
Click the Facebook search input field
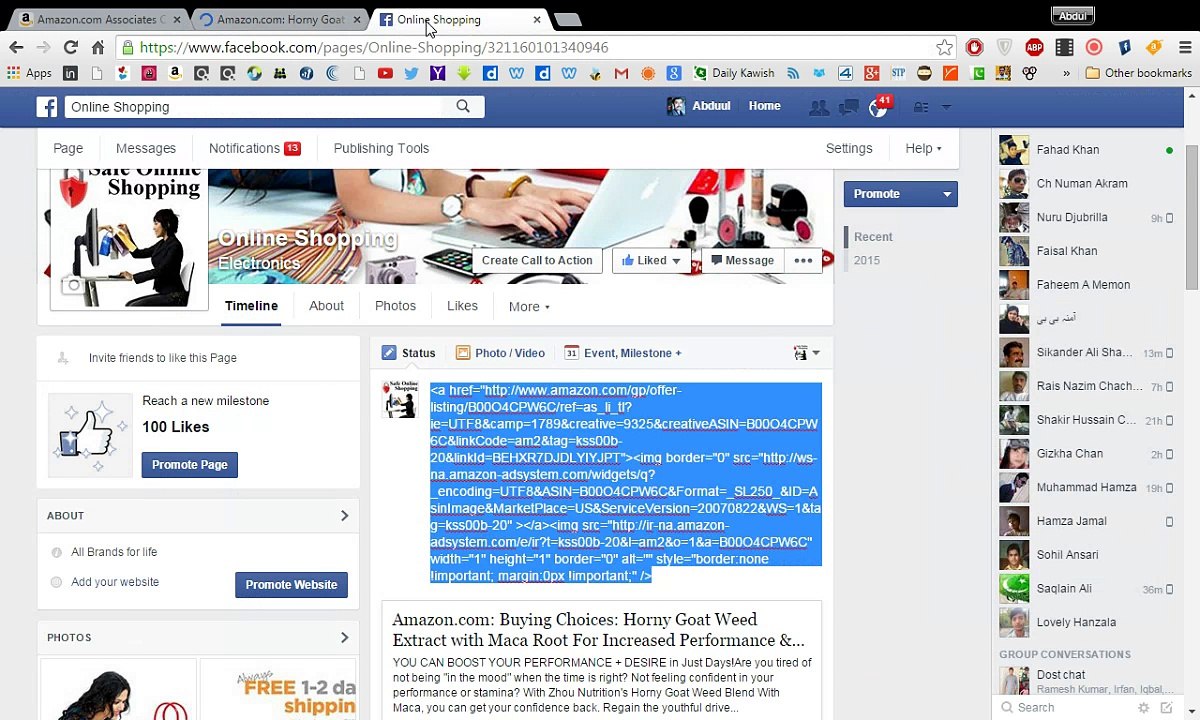[255, 107]
